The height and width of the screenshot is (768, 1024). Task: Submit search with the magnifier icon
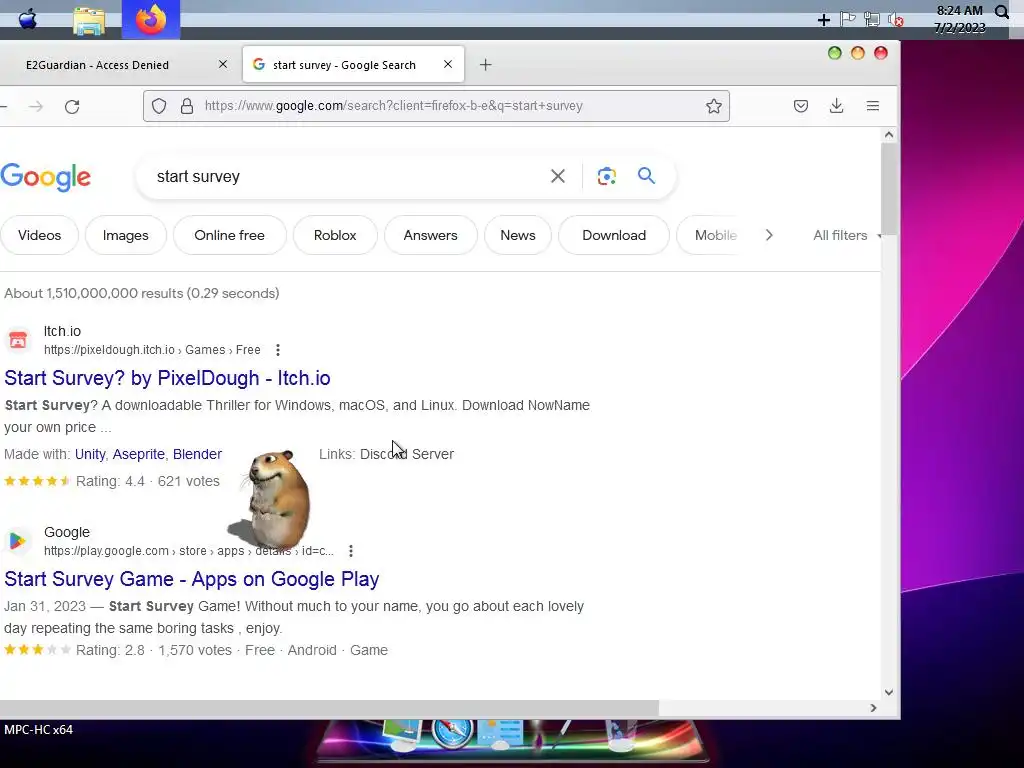pyautogui.click(x=646, y=175)
